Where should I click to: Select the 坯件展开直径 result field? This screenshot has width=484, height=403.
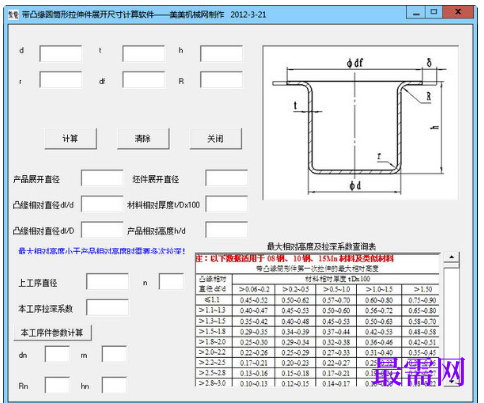[x=227, y=178]
